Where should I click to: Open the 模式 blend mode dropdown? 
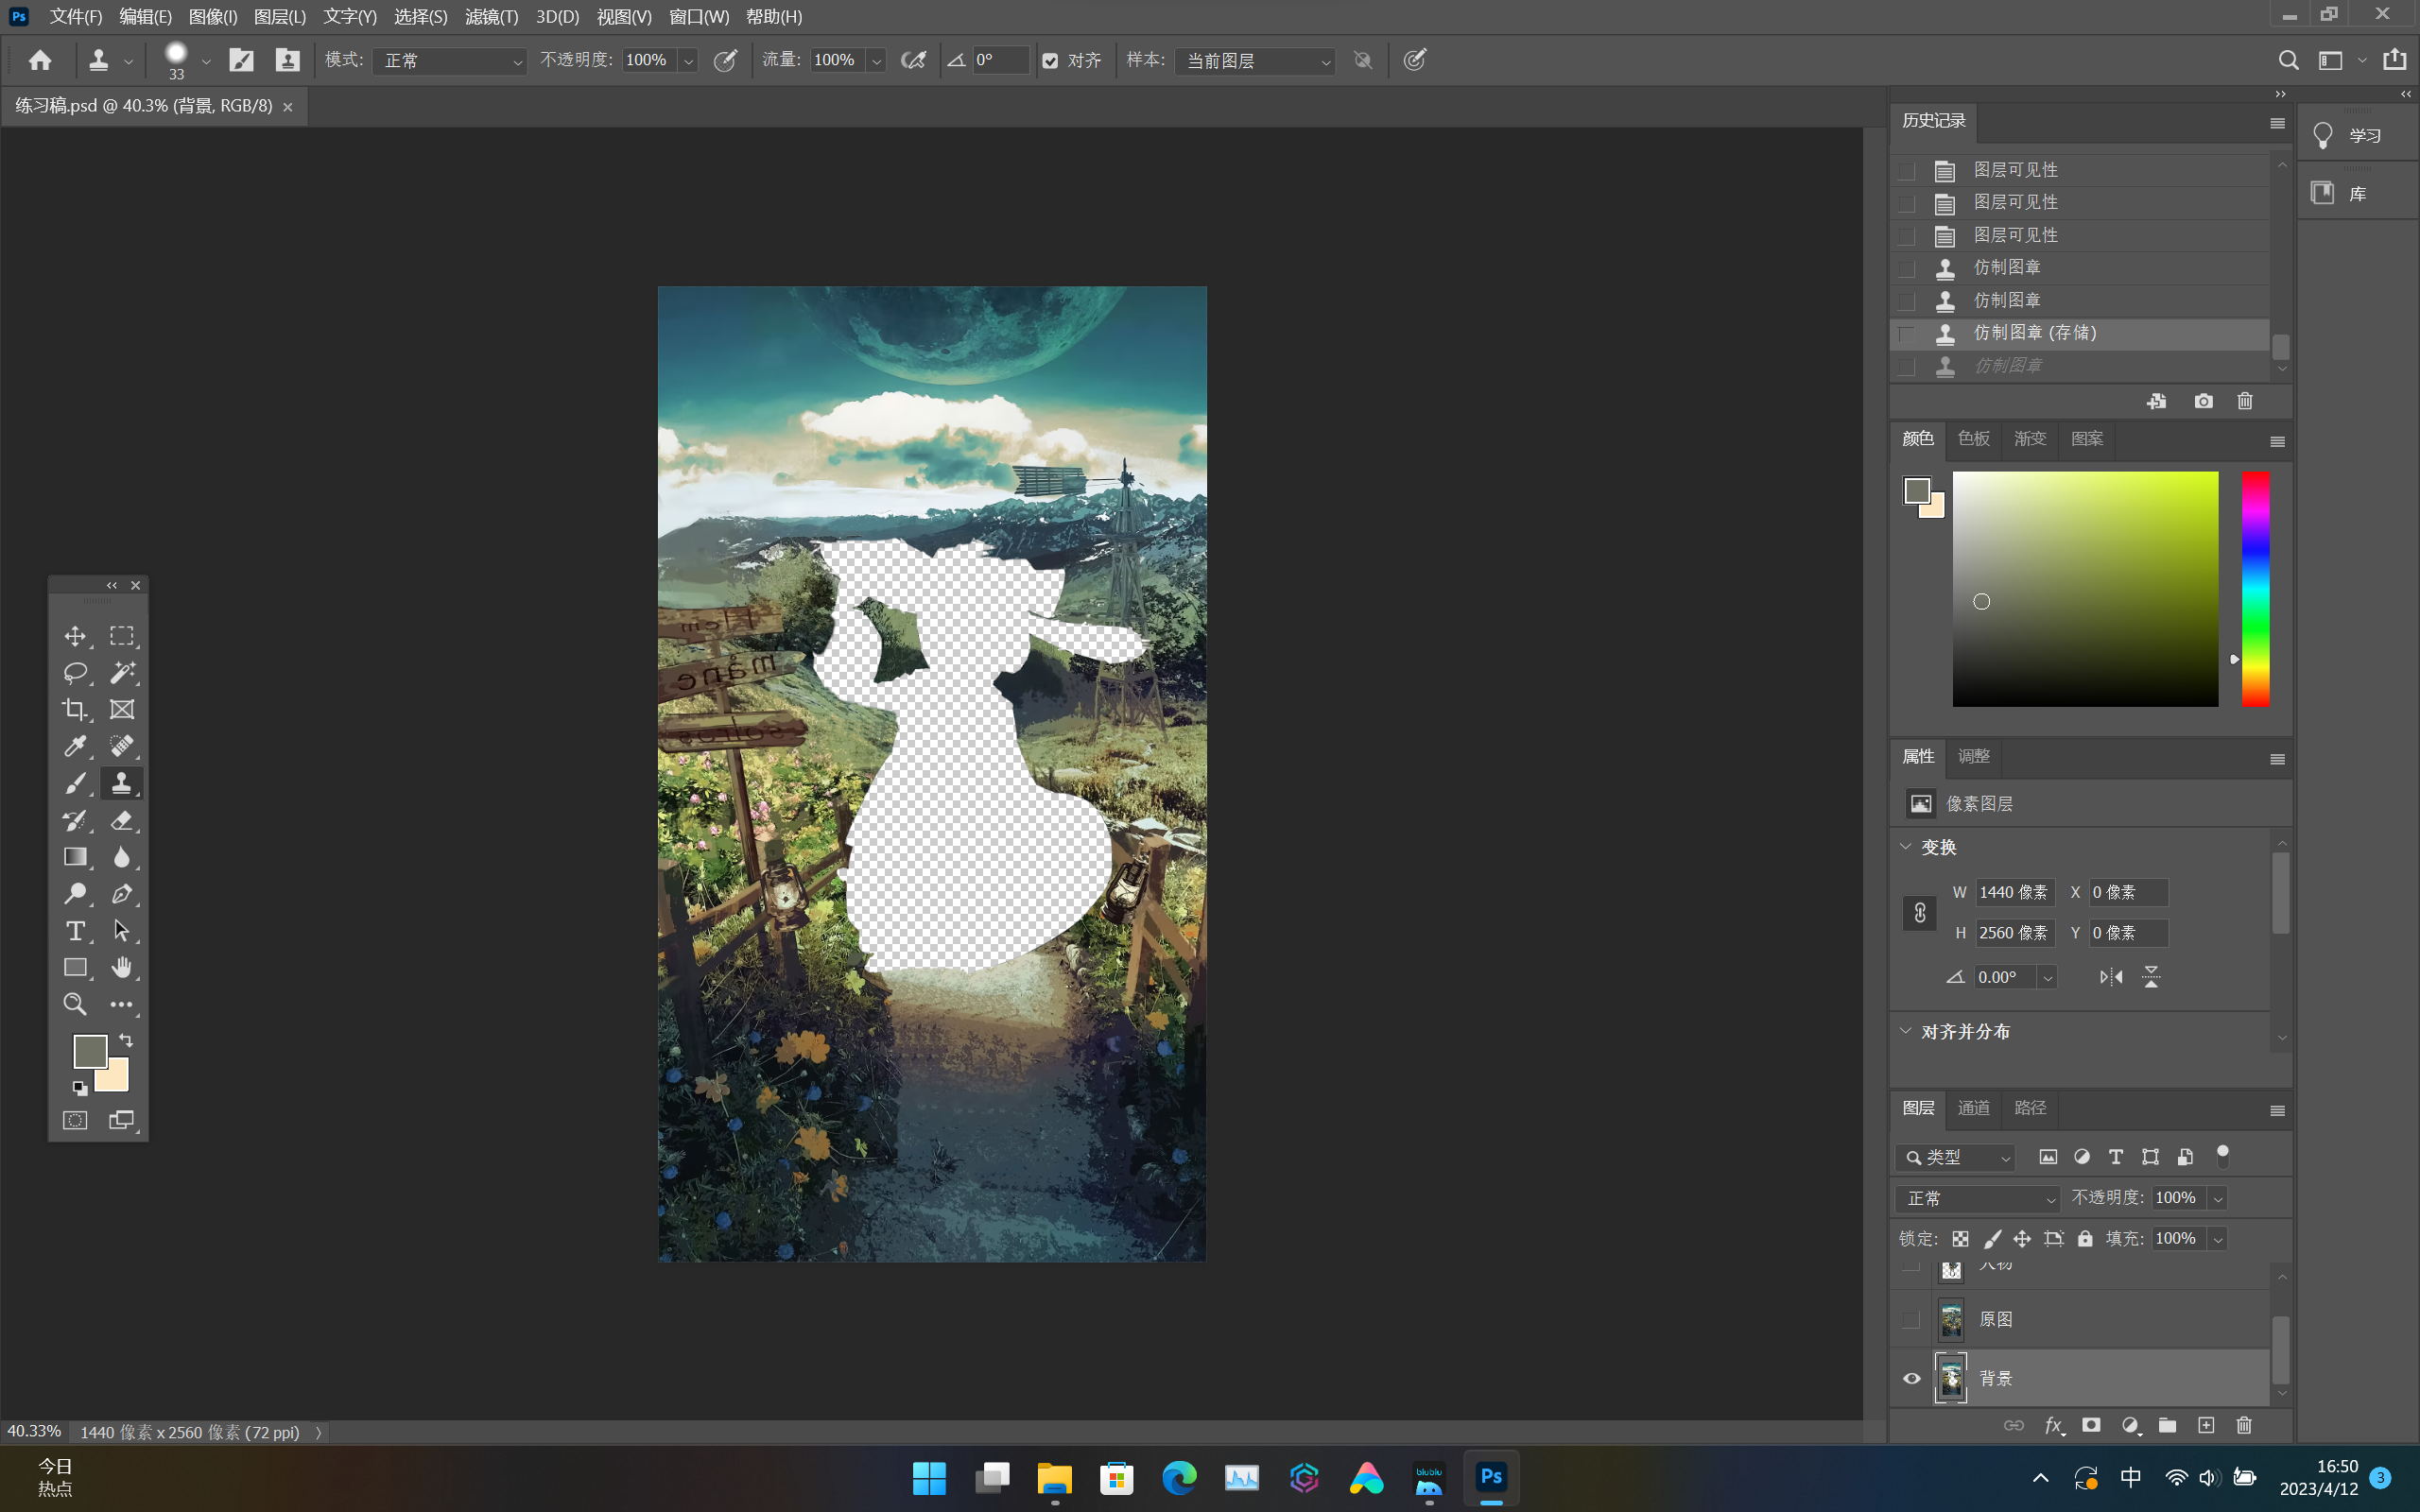(450, 61)
